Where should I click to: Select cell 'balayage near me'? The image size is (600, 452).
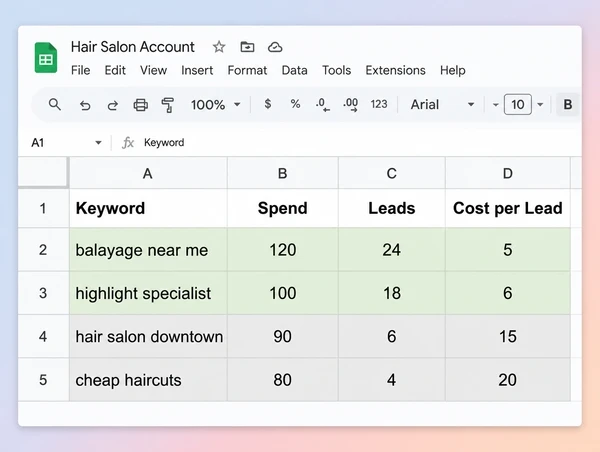pos(148,250)
